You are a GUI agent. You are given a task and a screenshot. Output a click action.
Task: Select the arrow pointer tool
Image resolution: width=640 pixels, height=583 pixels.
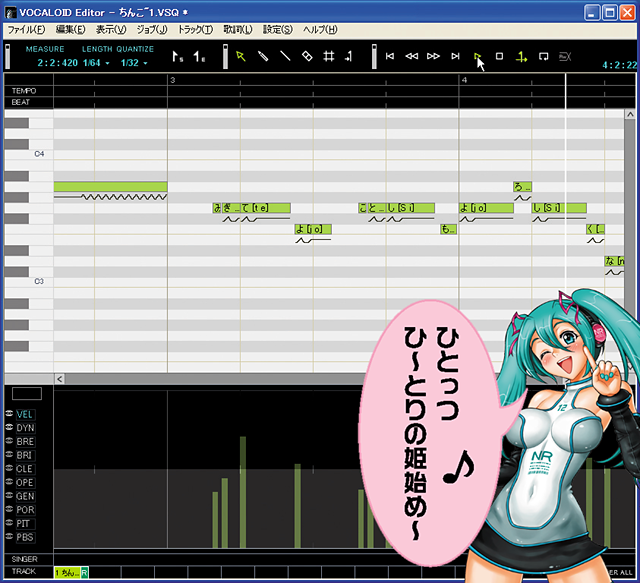coord(240,56)
